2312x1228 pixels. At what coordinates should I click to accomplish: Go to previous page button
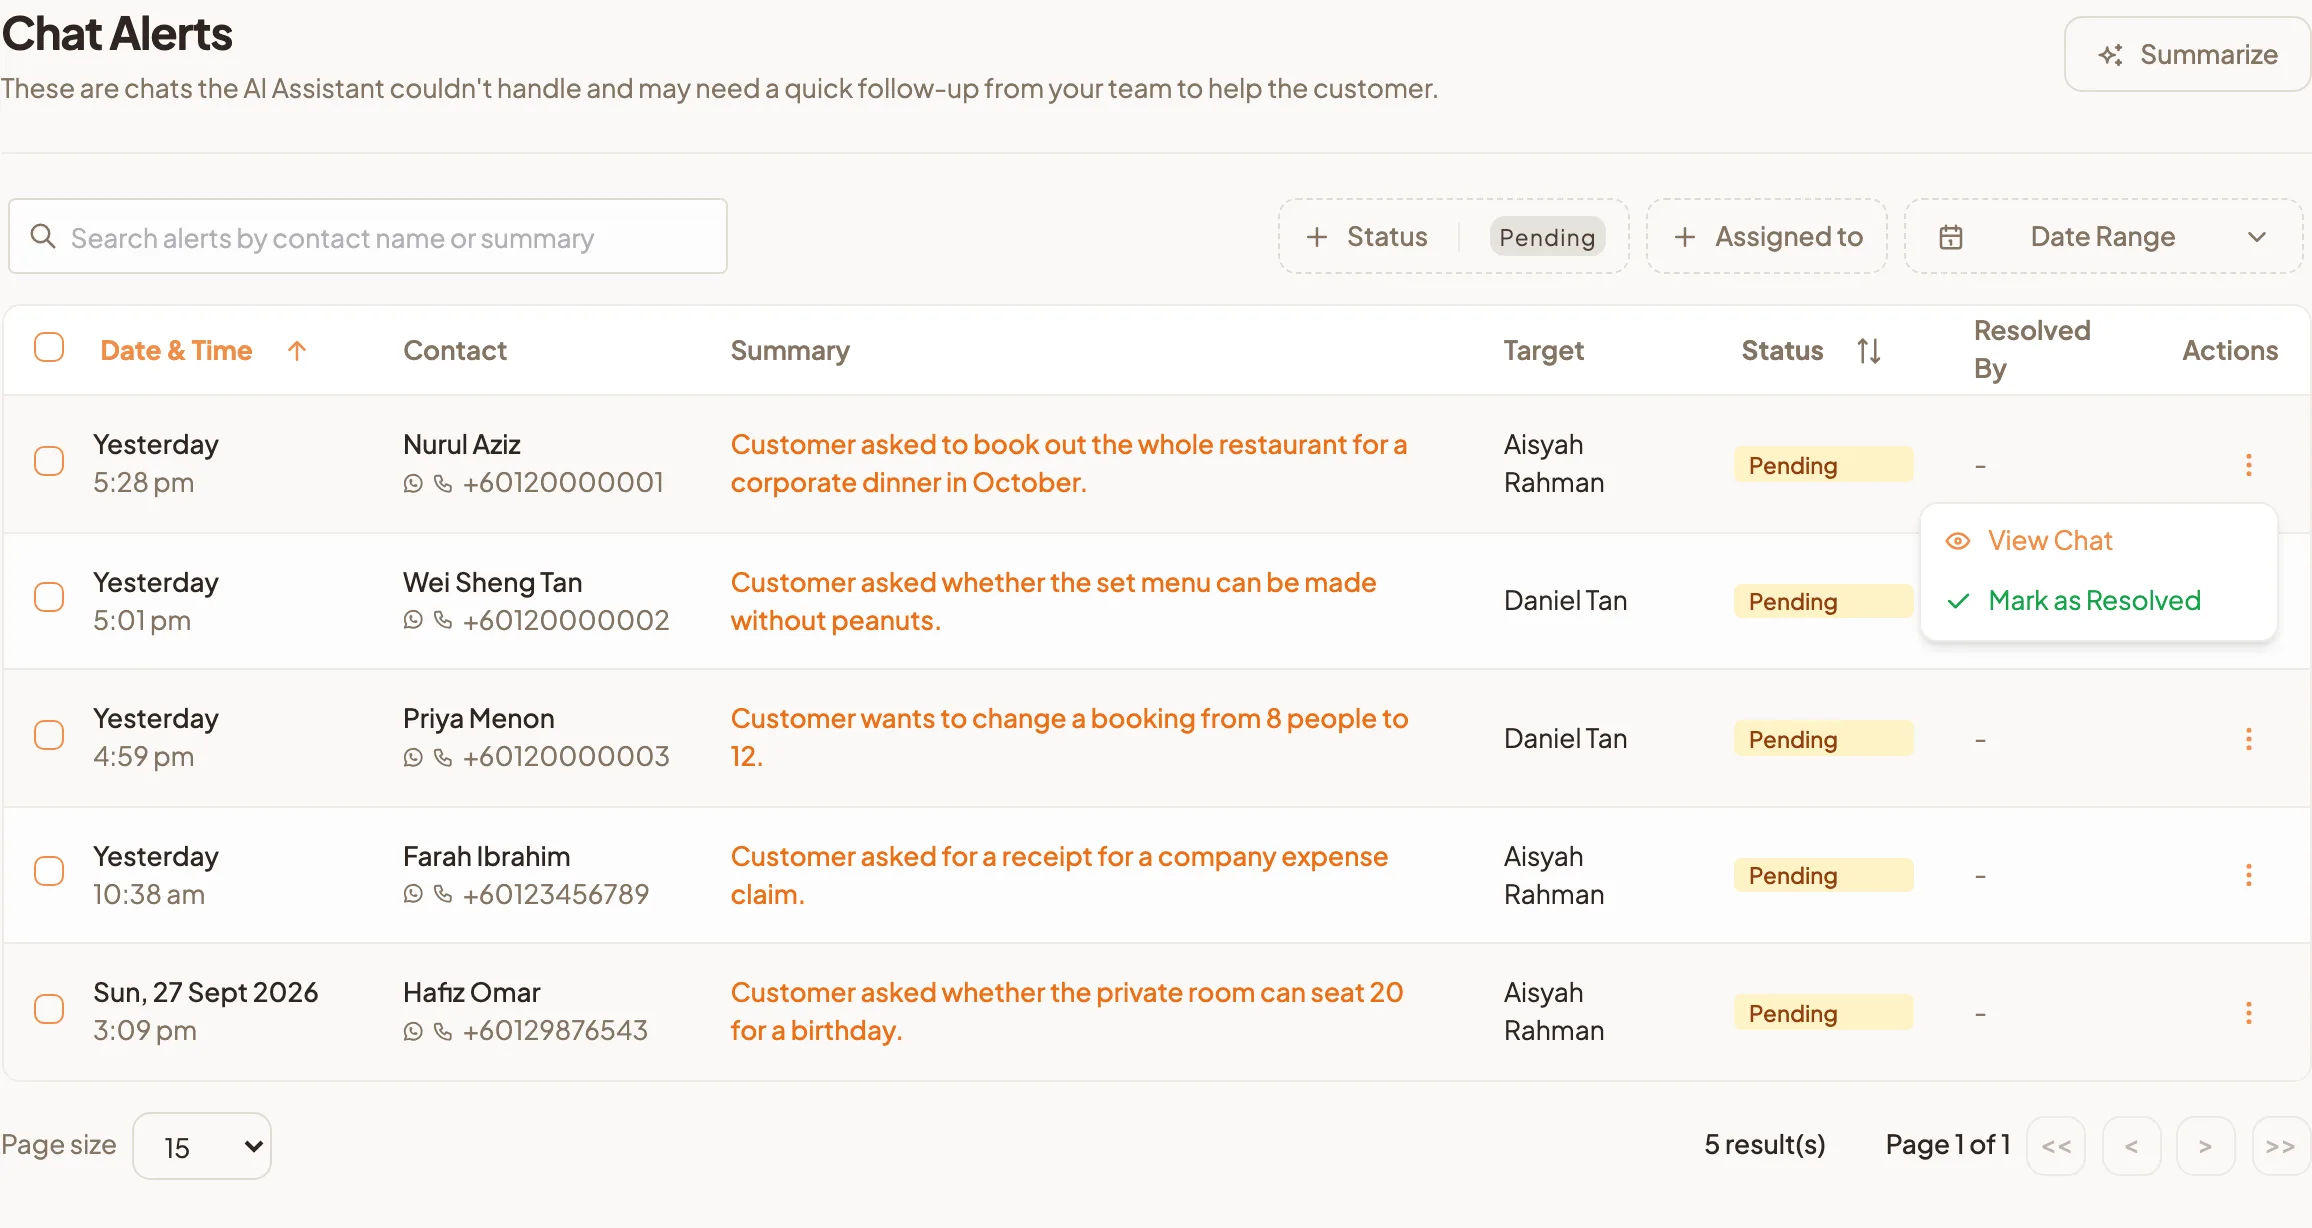click(2131, 1146)
